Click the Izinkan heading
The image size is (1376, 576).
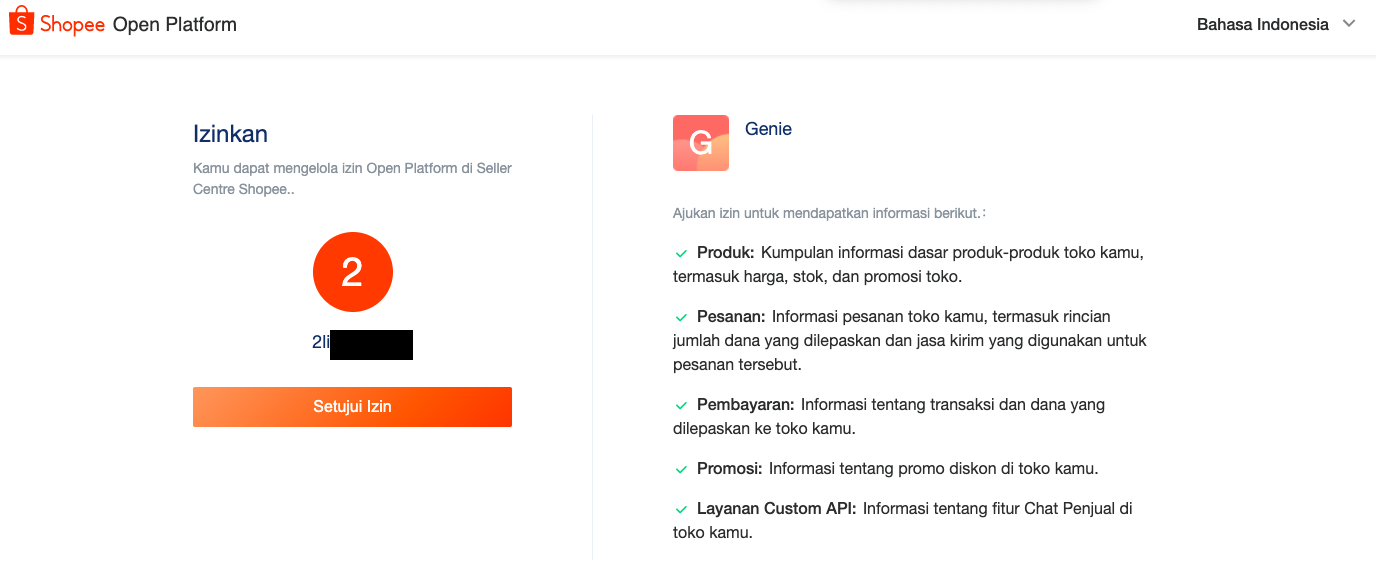[x=230, y=134]
